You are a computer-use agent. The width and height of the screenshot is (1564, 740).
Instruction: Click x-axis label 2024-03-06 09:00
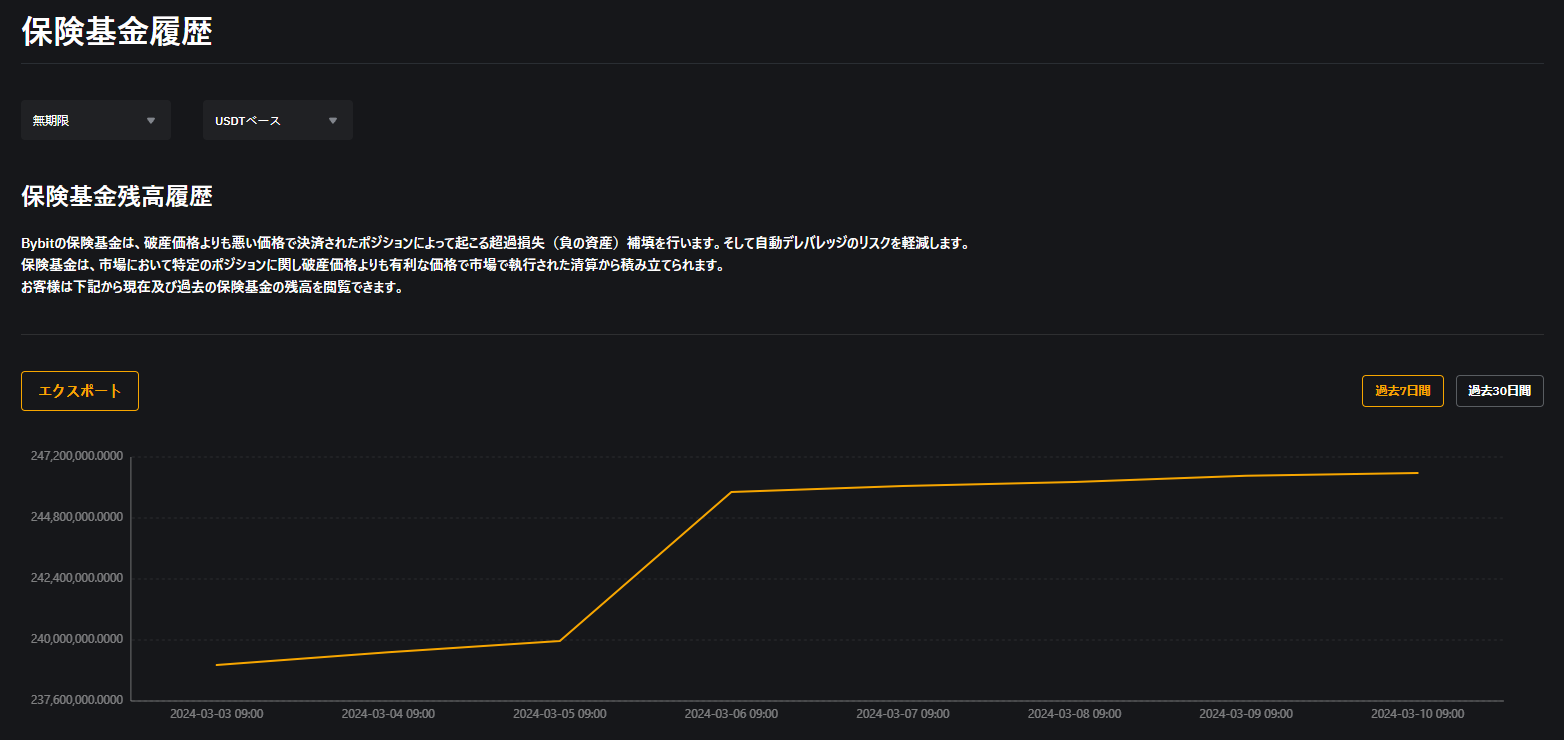tap(731, 714)
